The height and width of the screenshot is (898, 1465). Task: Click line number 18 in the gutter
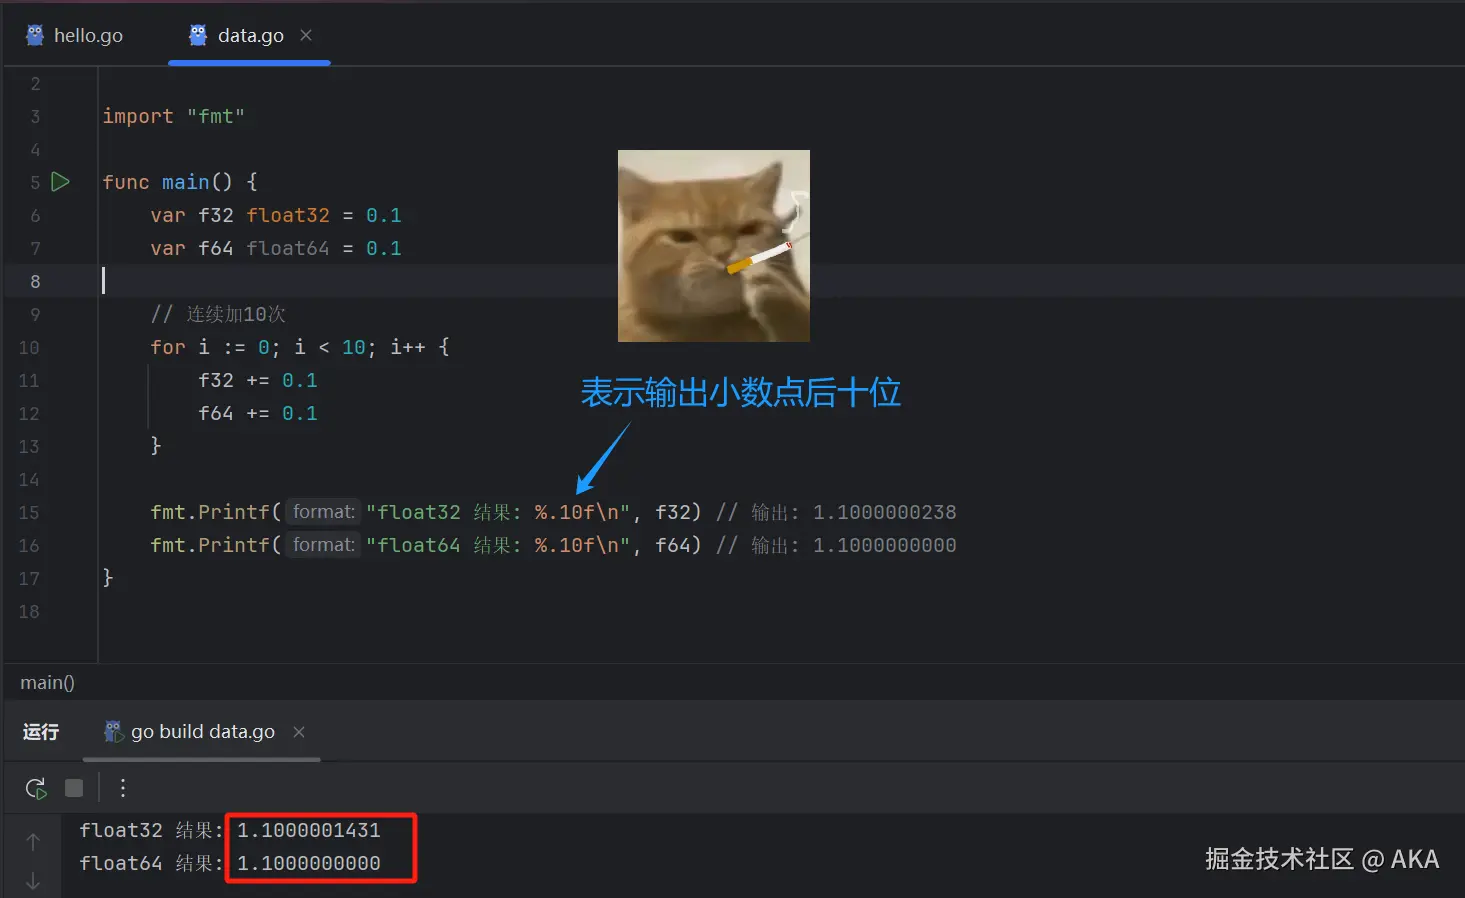coord(29,611)
